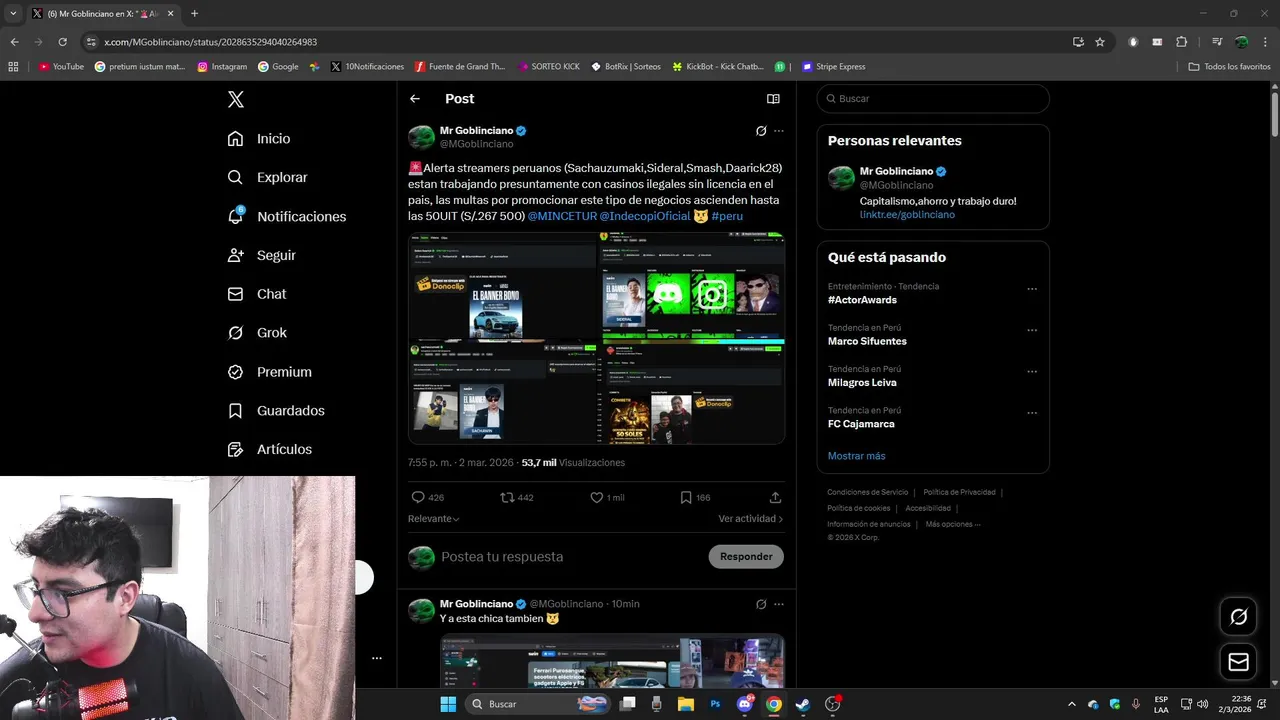Open bottom-right image of the post

pyautogui.click(x=691, y=392)
